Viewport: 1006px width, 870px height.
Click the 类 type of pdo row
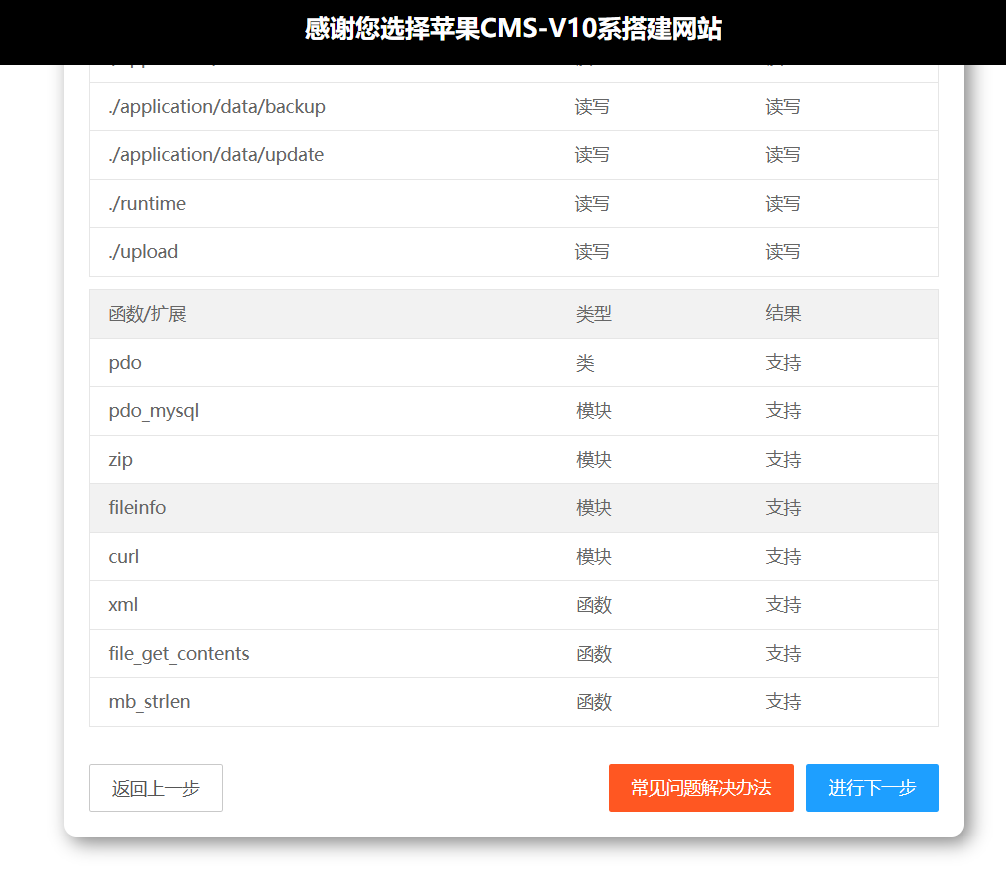coord(584,363)
